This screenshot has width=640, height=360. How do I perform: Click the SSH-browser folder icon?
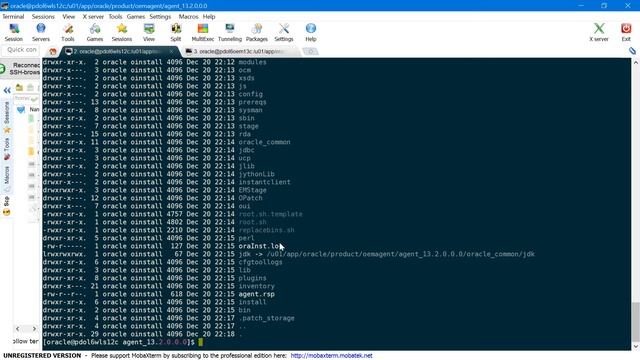coord(19,87)
